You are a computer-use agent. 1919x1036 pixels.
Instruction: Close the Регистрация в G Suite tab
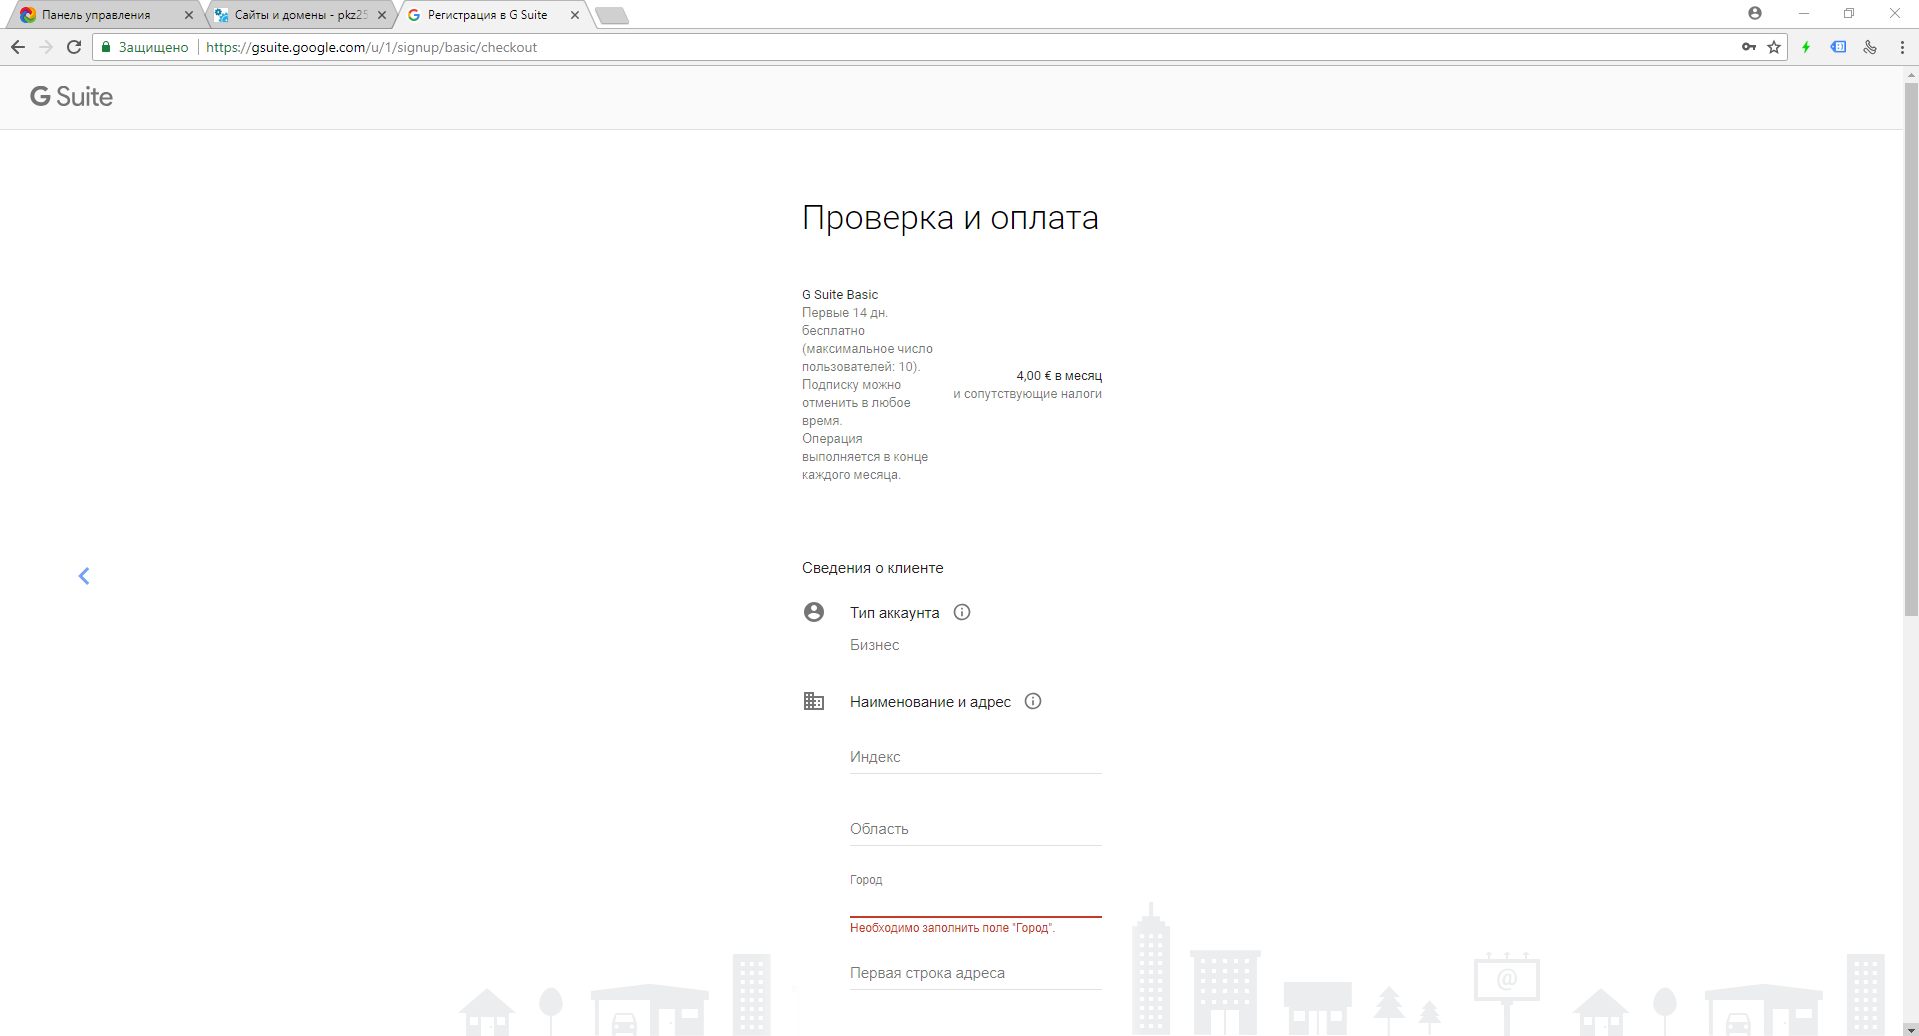coord(575,15)
